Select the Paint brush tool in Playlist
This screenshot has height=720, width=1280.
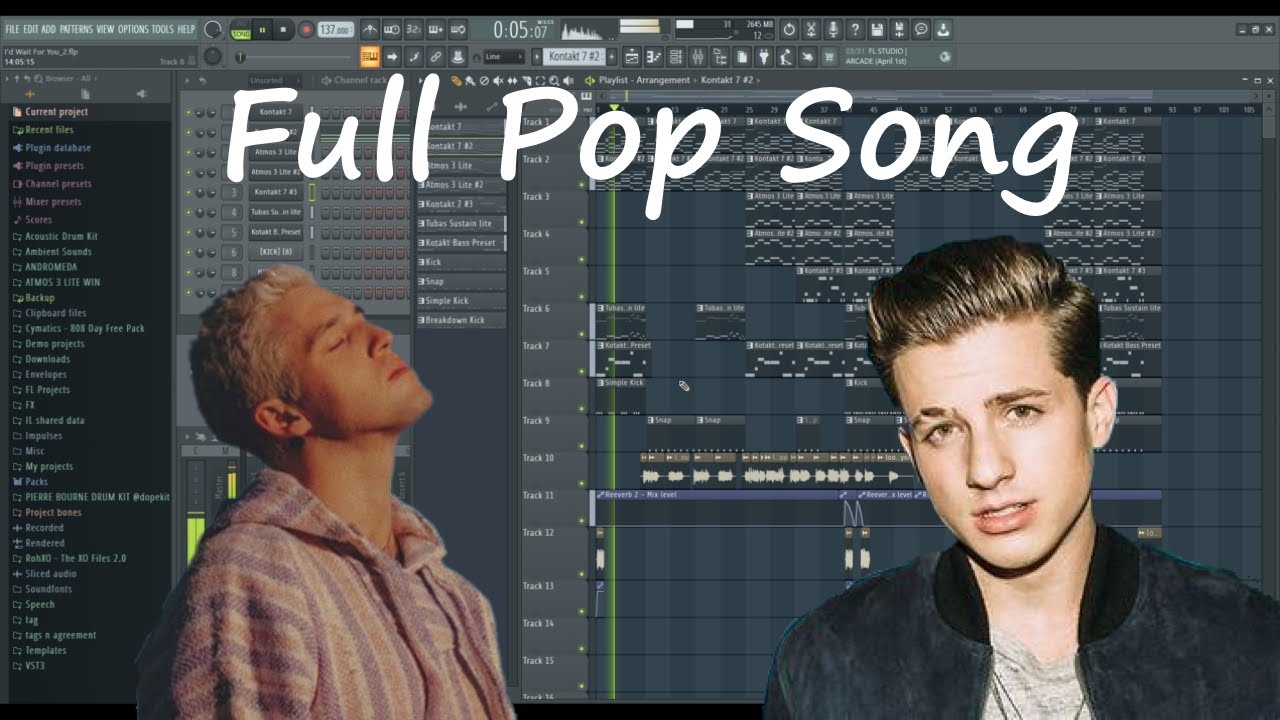click(470, 80)
